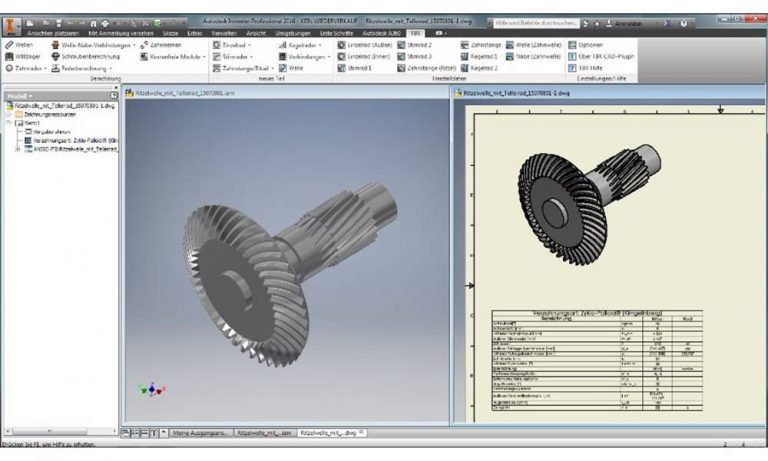Create a new Einzelrad part

pyautogui.click(x=229, y=45)
